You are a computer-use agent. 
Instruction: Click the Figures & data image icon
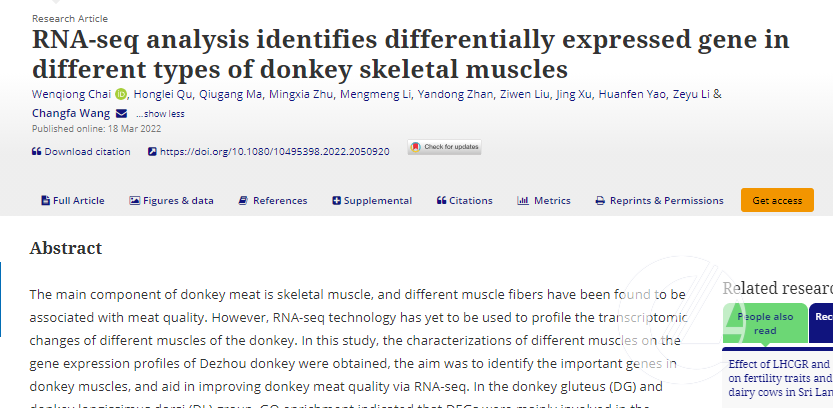click(134, 201)
